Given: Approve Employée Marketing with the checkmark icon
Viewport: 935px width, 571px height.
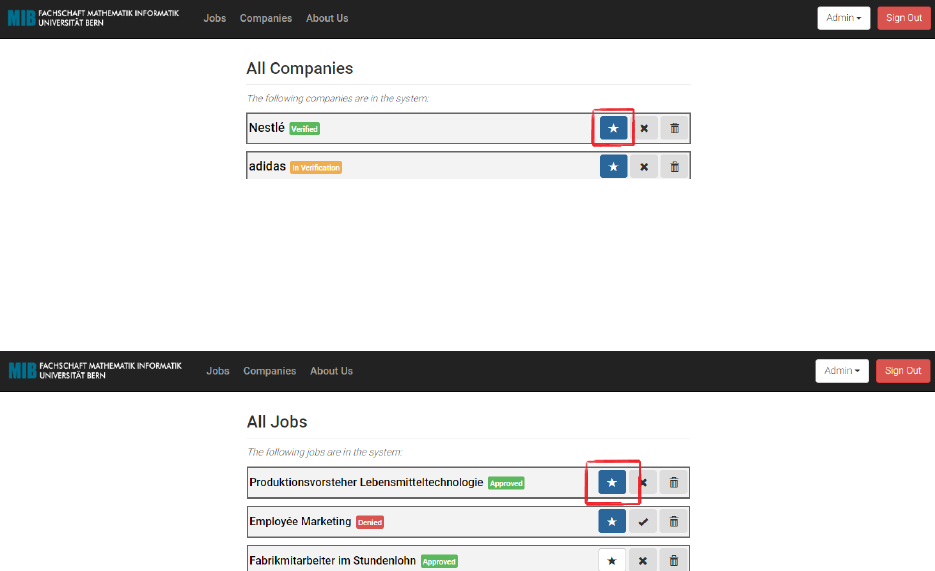Looking at the screenshot, I should 643,521.
